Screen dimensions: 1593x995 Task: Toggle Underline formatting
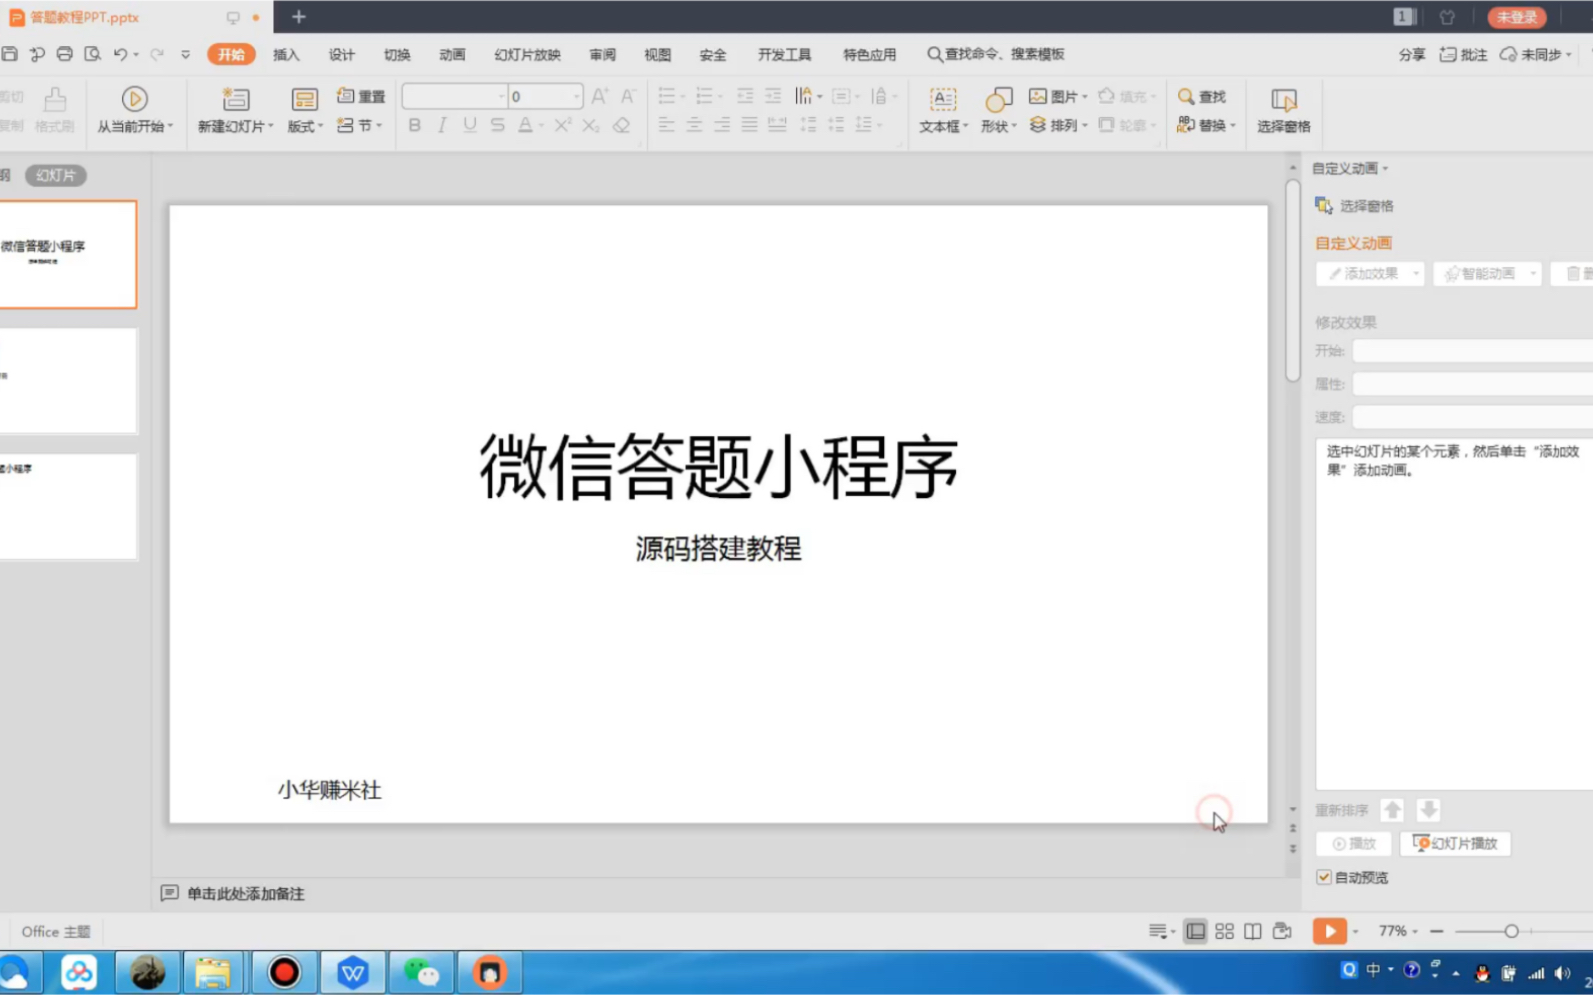coord(469,125)
